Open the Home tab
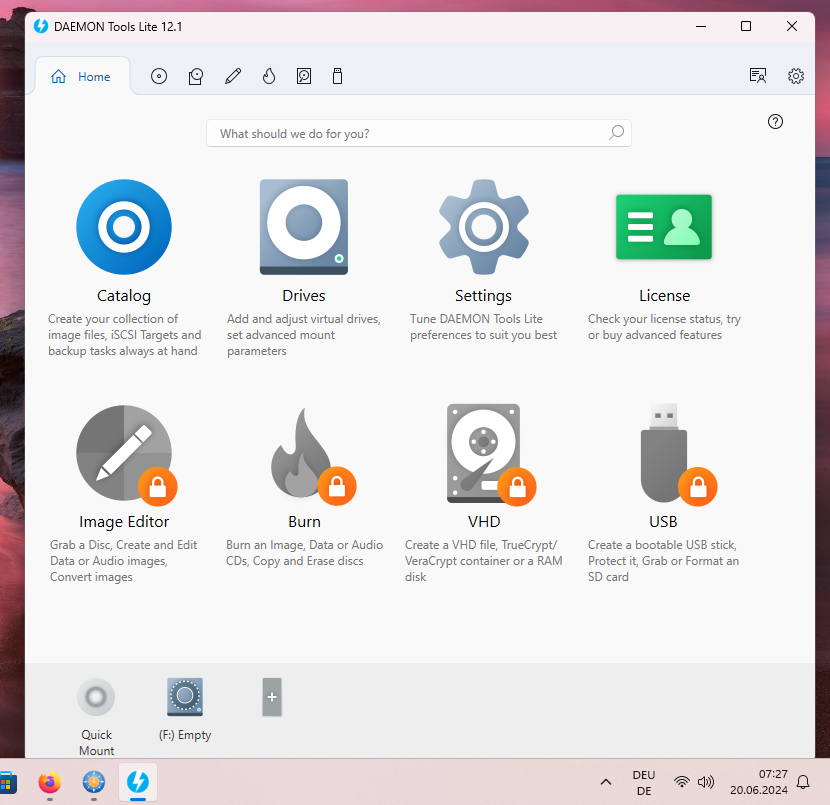 click(81, 77)
